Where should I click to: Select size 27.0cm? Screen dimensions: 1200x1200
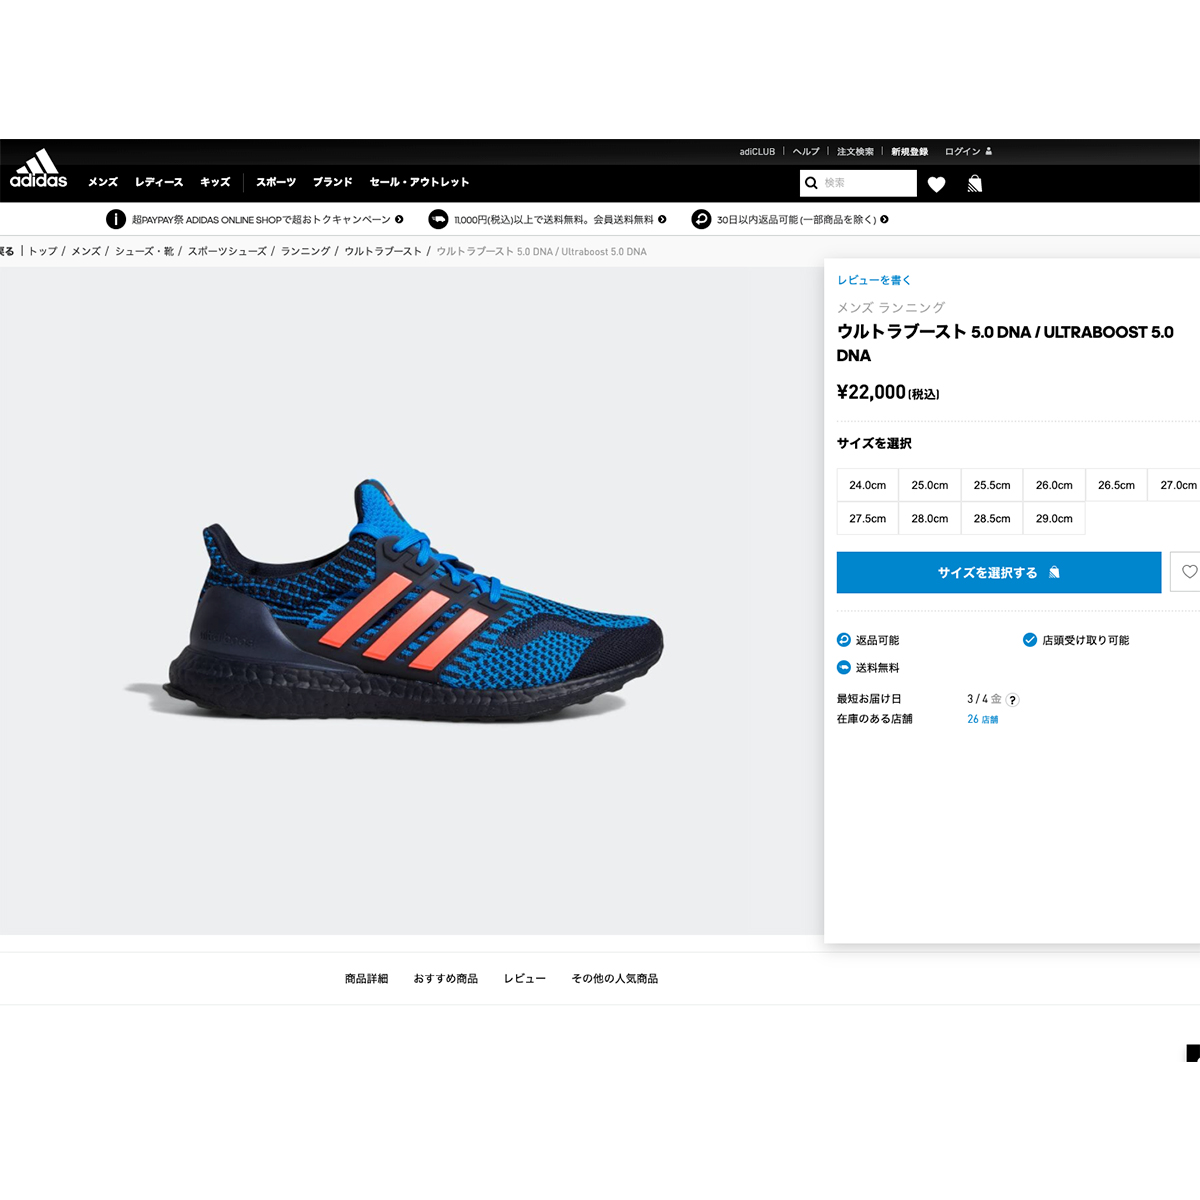click(1174, 485)
